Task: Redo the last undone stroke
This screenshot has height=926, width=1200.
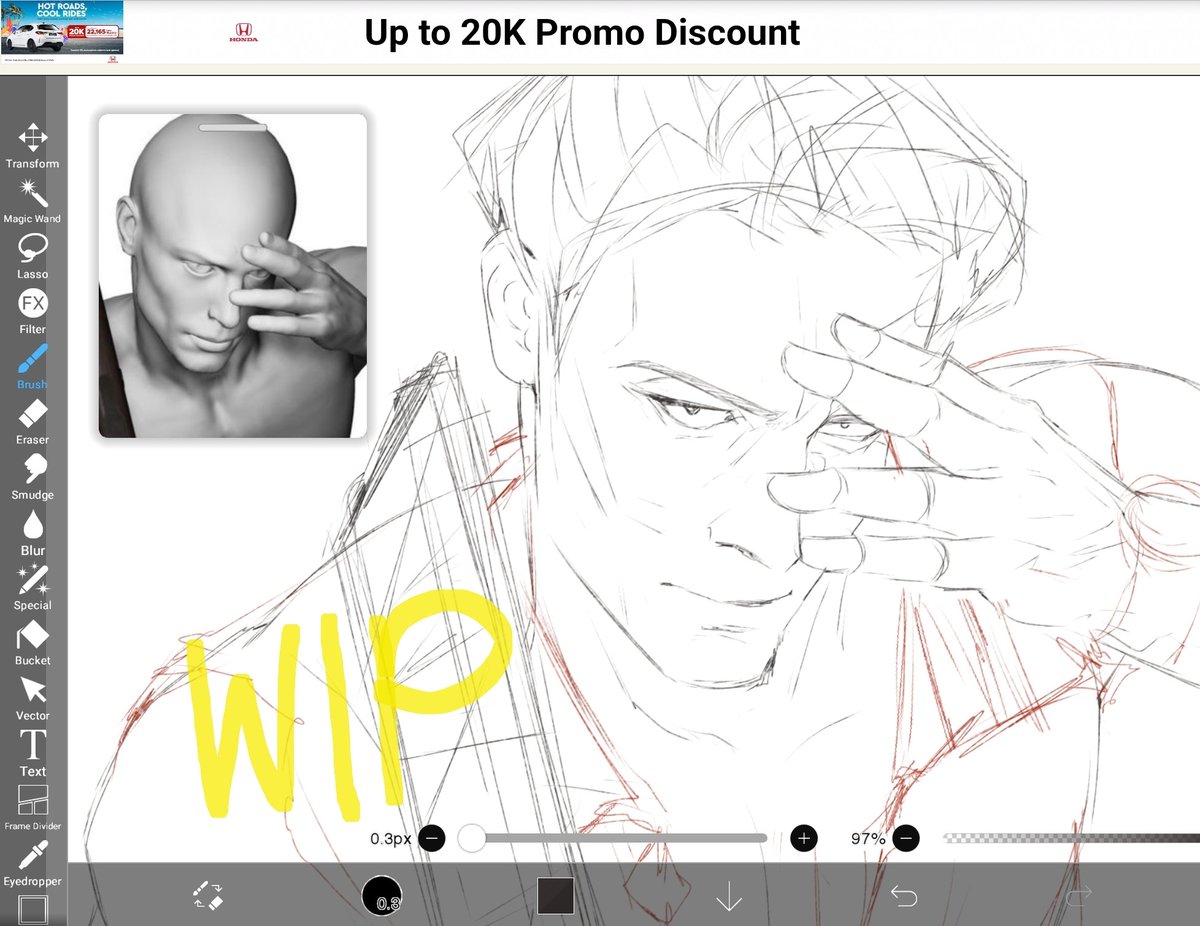Action: pyautogui.click(x=1078, y=896)
